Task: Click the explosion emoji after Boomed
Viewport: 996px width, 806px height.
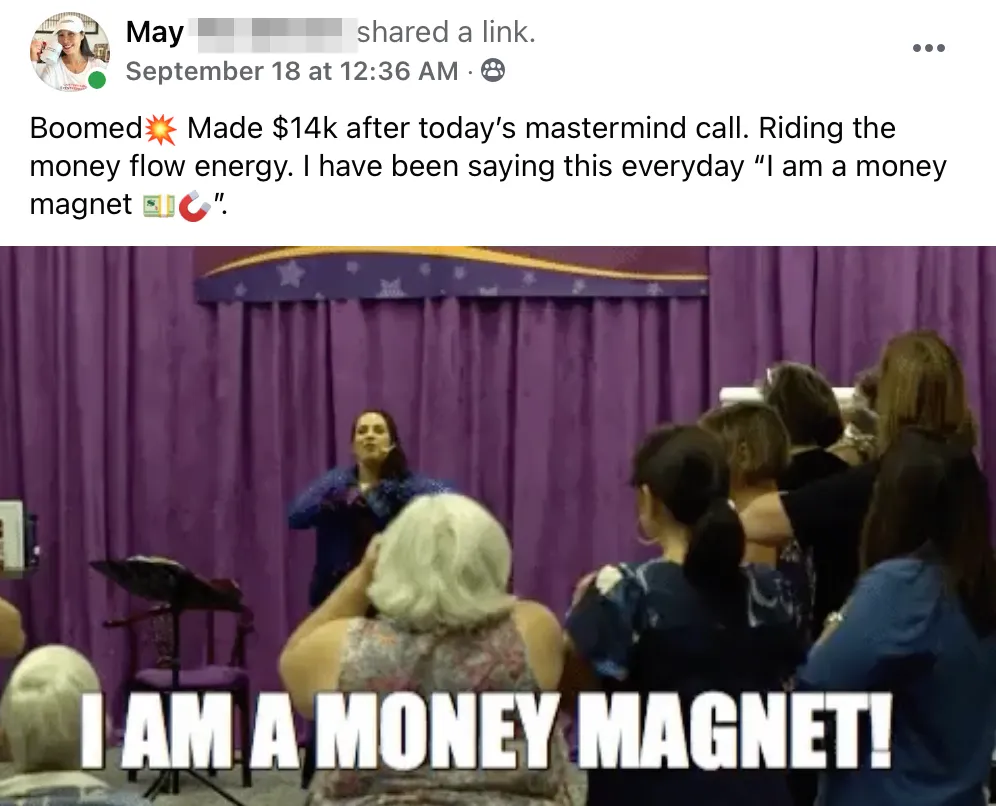Action: click(161, 129)
